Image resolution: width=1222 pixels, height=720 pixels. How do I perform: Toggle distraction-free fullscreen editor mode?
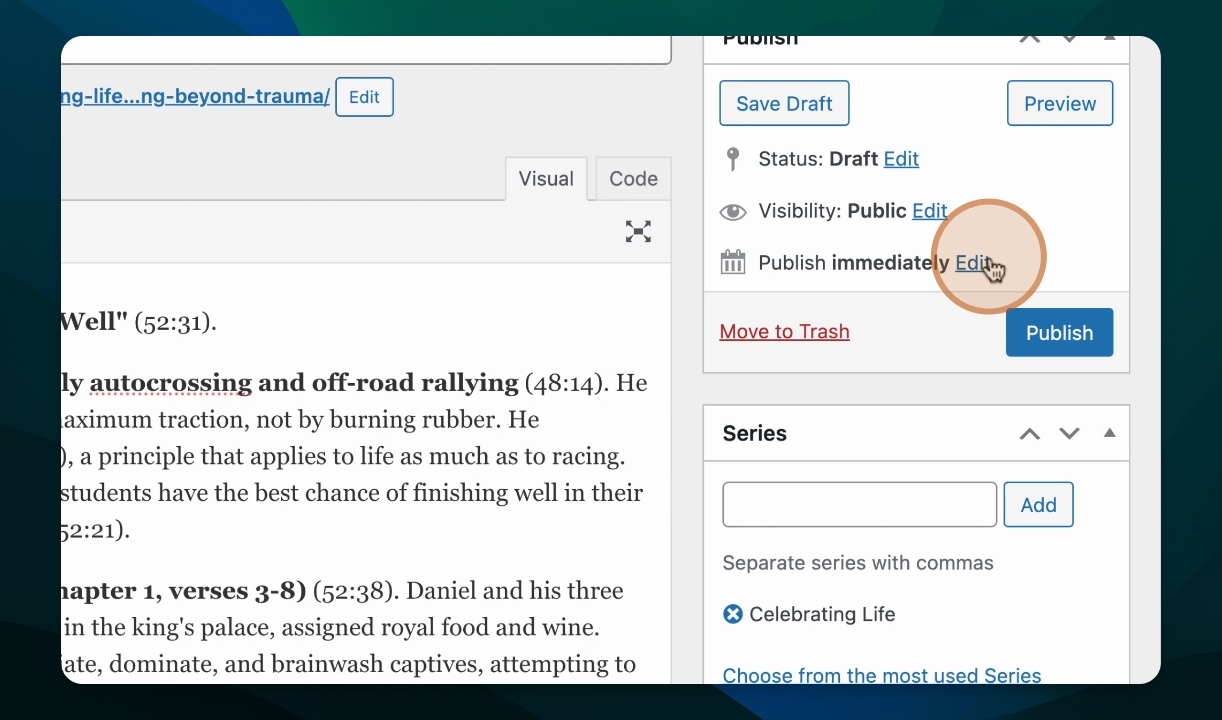click(638, 232)
